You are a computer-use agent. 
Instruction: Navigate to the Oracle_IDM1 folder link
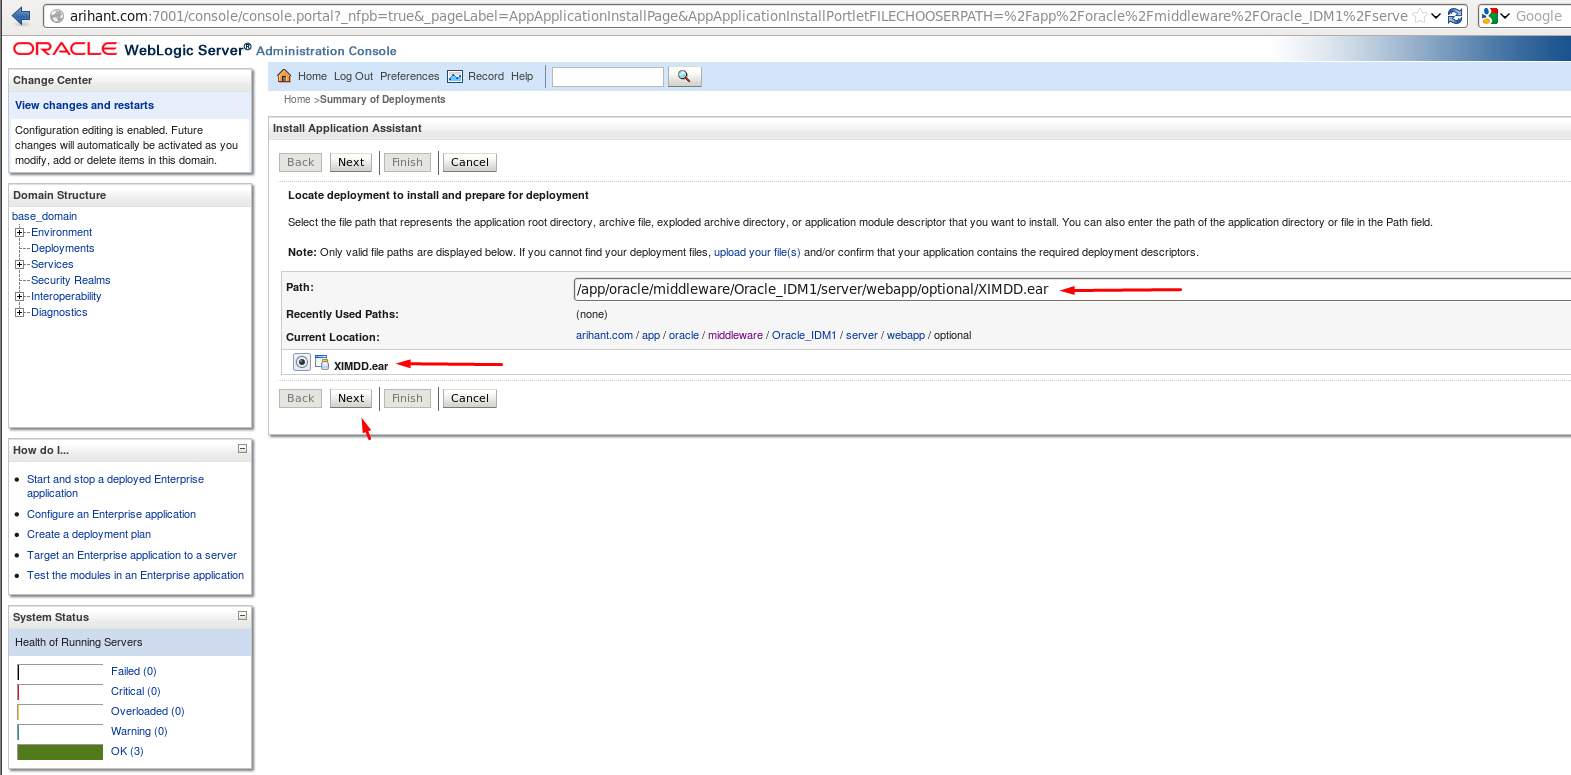804,335
